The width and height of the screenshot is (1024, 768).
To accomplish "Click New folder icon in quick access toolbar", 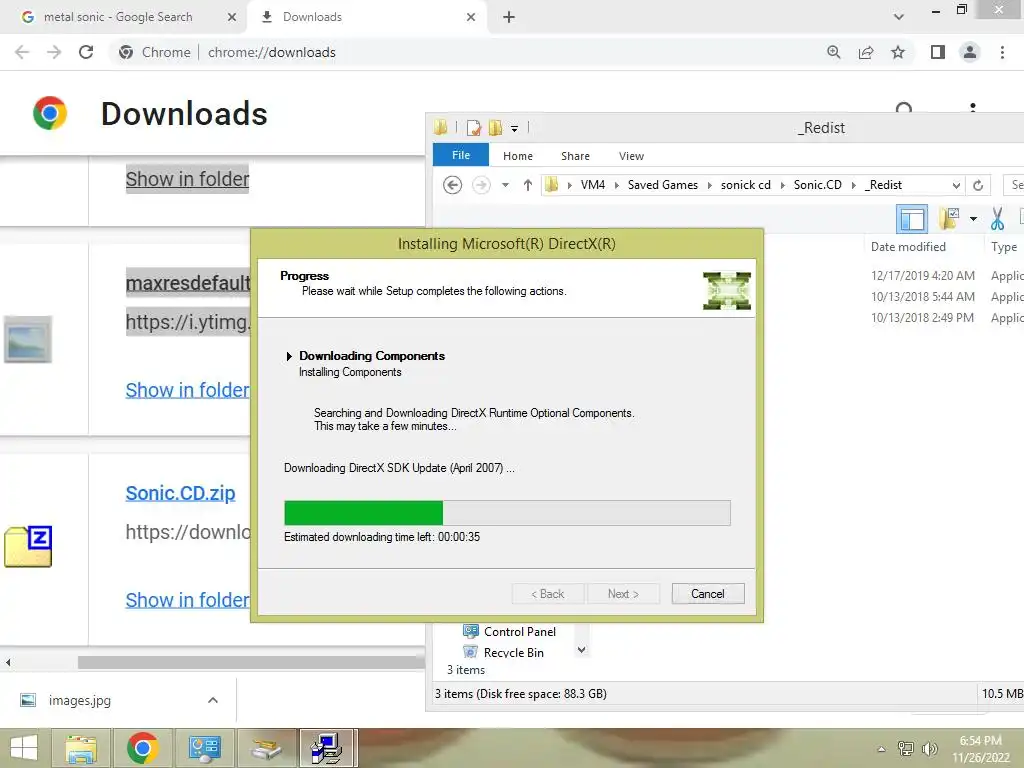I will [496, 128].
